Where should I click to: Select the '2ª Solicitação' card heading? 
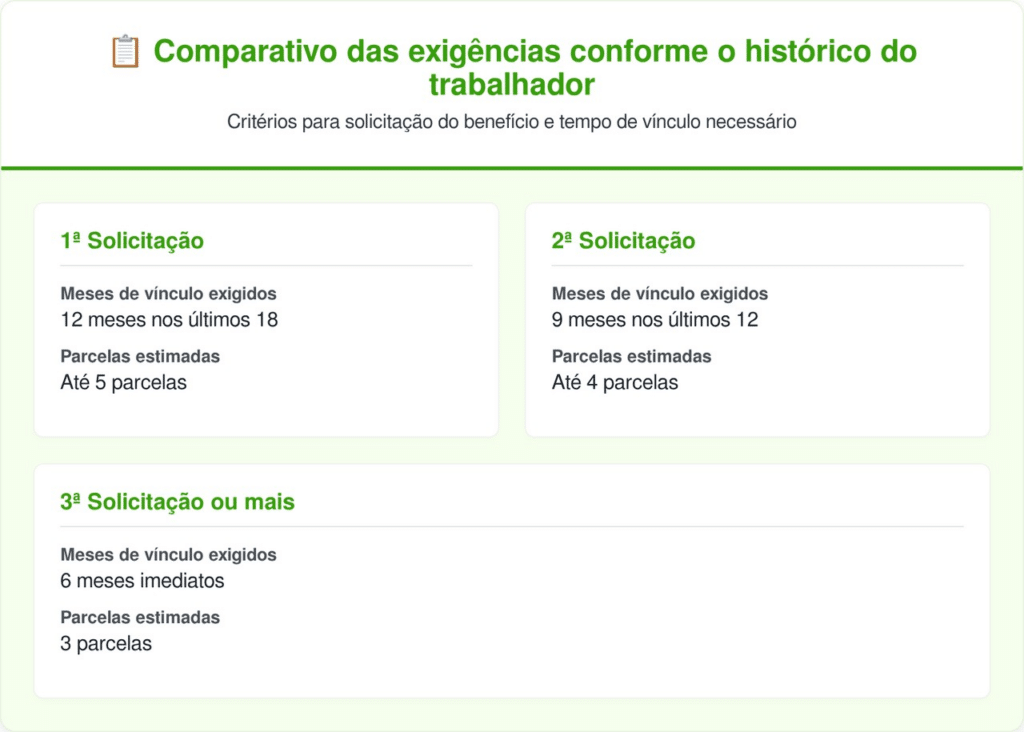623,241
